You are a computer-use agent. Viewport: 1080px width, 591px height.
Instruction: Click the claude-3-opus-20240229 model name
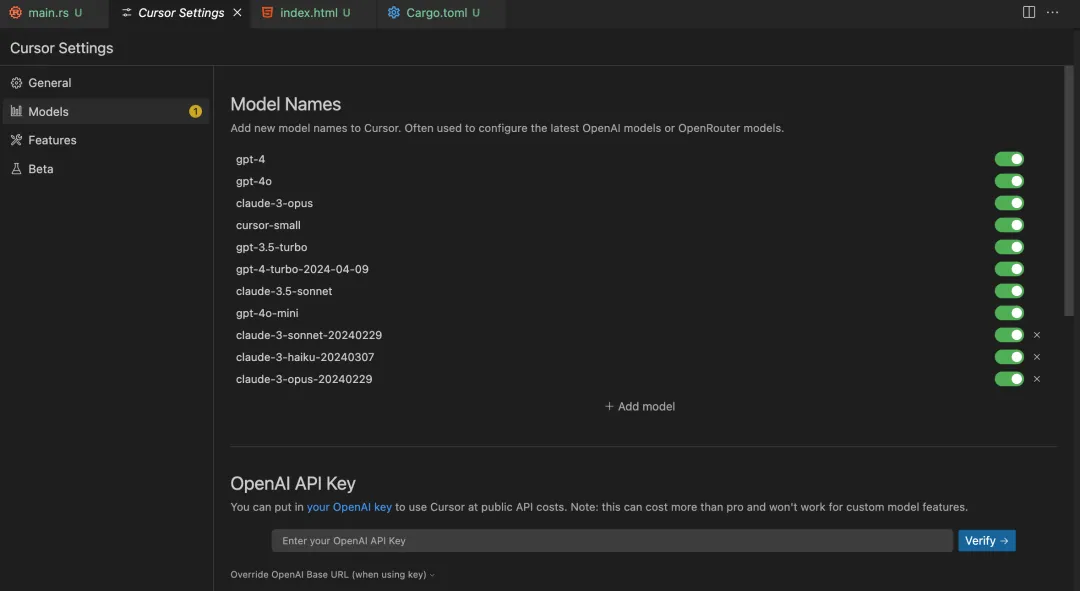(x=304, y=380)
